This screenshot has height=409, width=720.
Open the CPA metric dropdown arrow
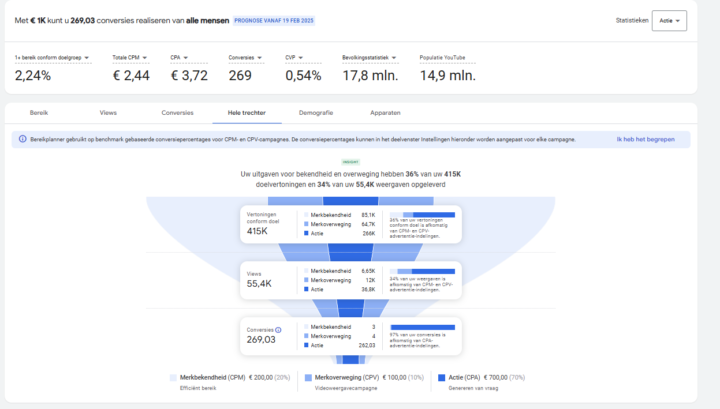(x=186, y=58)
